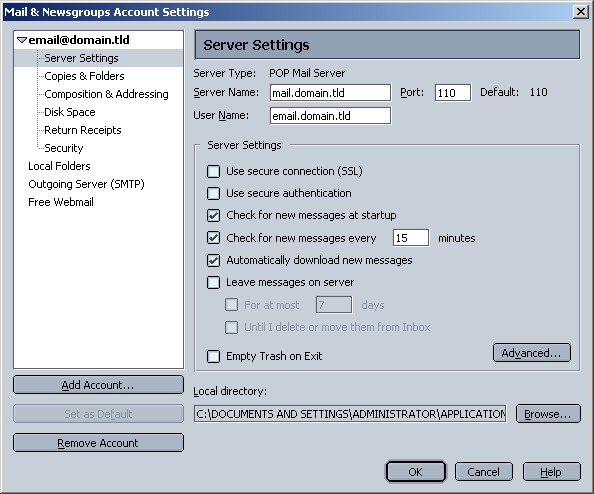Select Local Folders account

click(59, 166)
